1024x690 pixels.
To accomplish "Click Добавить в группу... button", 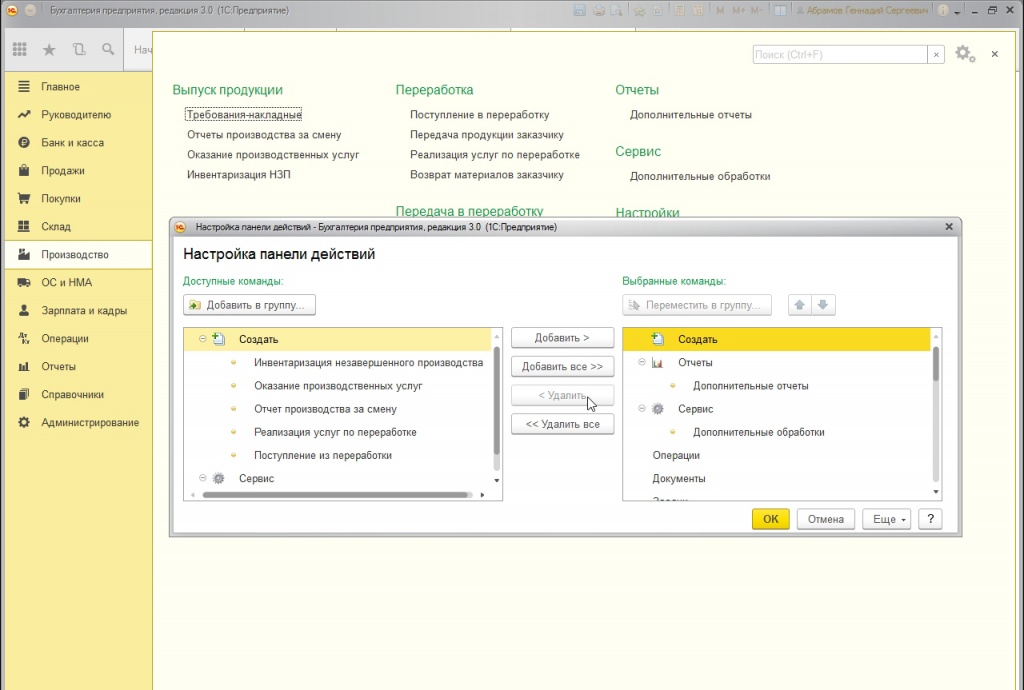I will (249, 305).
